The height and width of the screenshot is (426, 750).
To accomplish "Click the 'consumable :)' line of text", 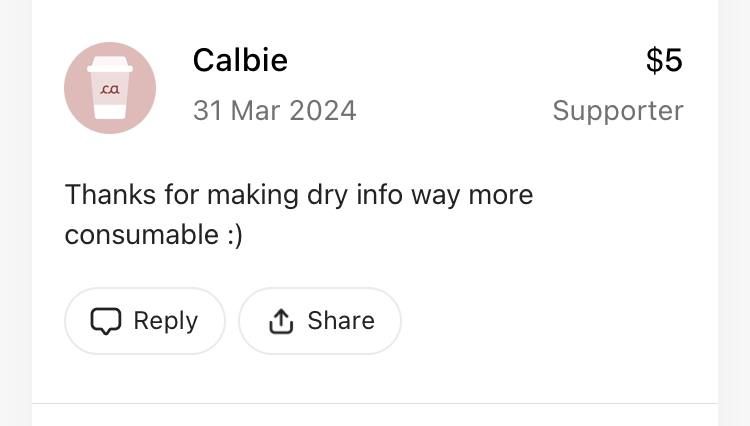I will [153, 235].
